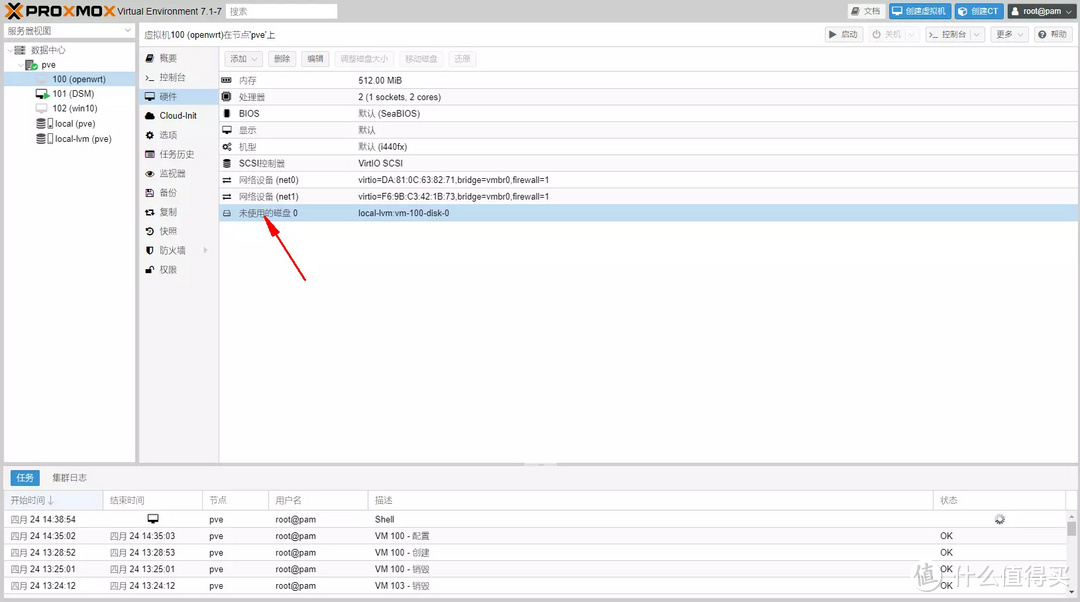Click the Backup (备份) floppy icon
Viewport: 1080px width, 602px height.
[149, 193]
